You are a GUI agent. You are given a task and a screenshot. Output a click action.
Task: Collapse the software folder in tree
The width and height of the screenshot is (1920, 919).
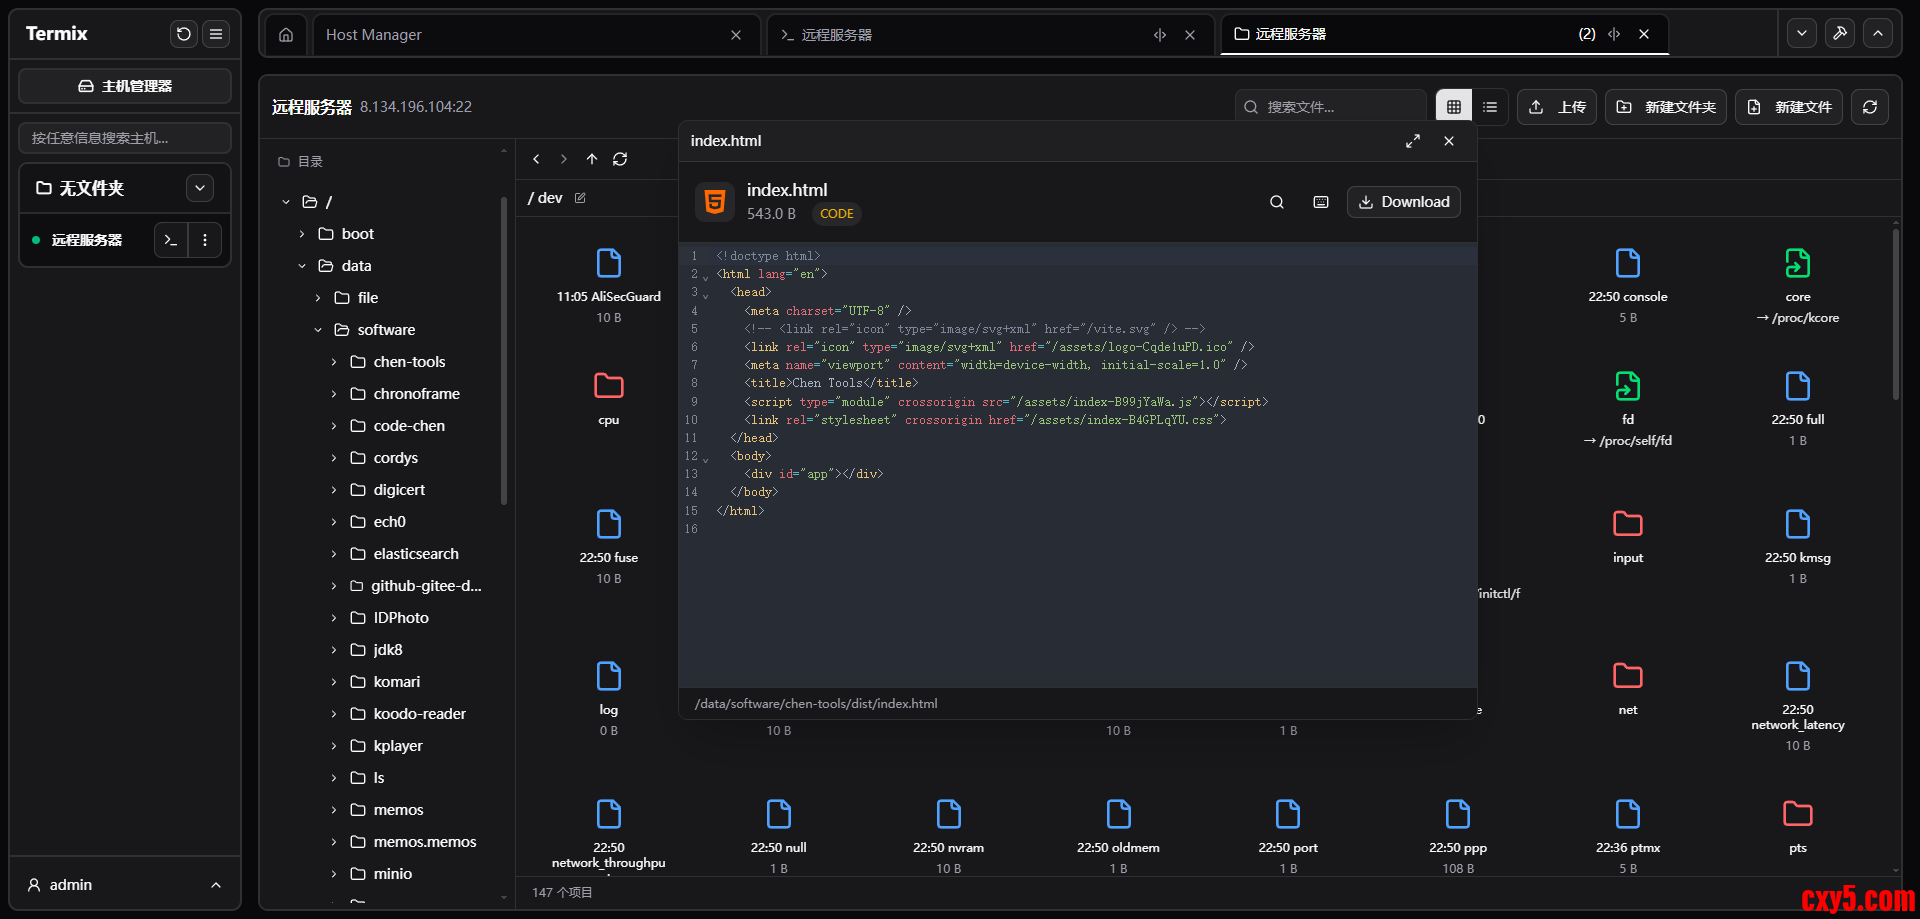(318, 330)
